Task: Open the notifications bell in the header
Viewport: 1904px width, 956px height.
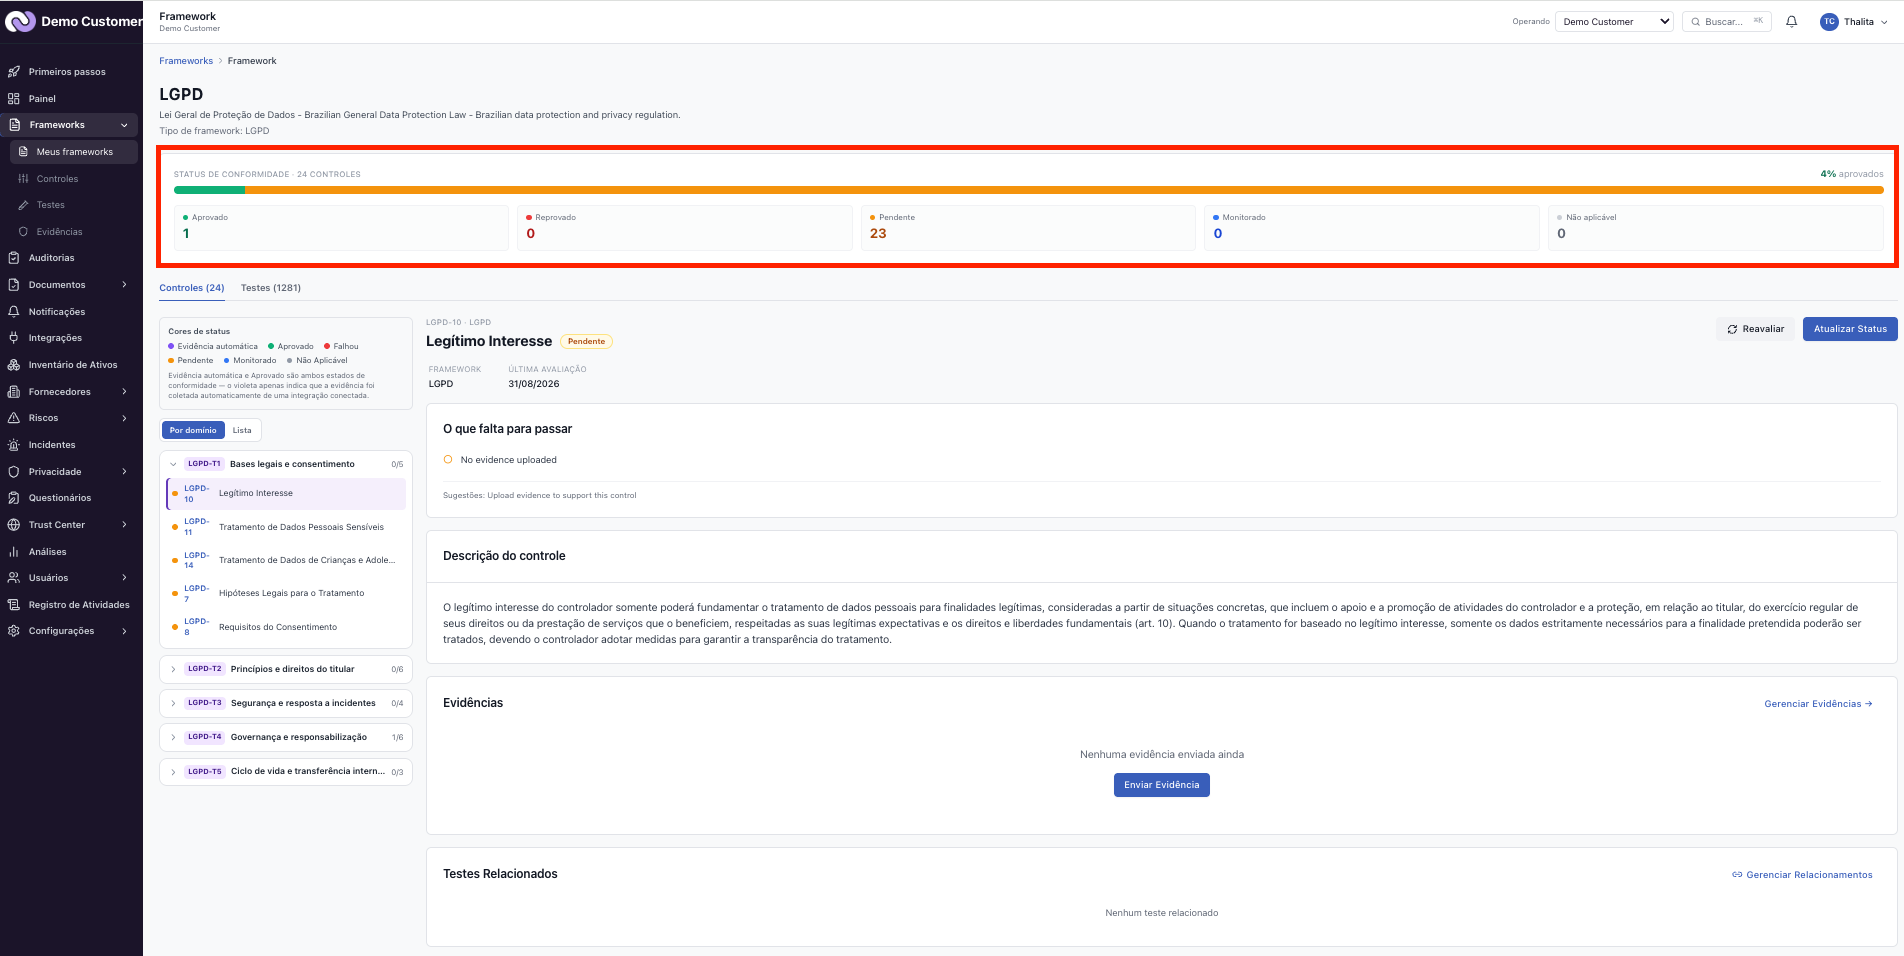Action: pos(1791,21)
